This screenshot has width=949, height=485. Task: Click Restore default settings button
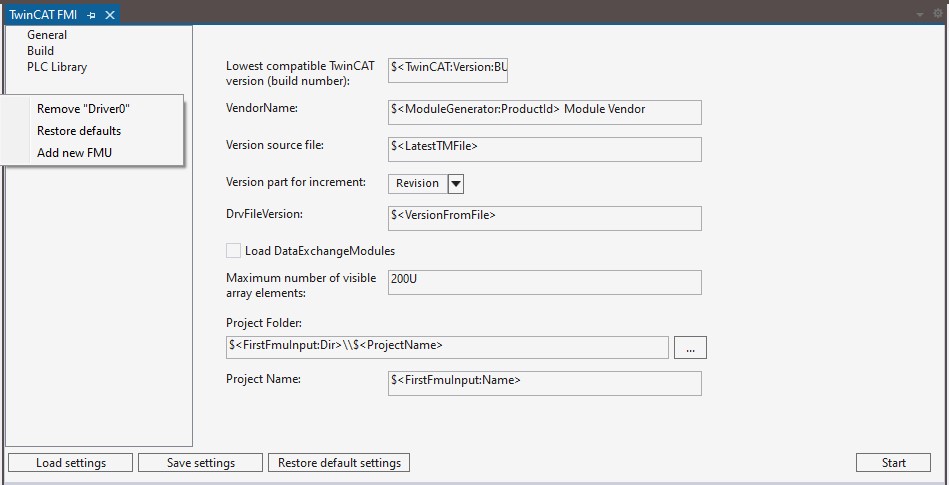coord(339,463)
